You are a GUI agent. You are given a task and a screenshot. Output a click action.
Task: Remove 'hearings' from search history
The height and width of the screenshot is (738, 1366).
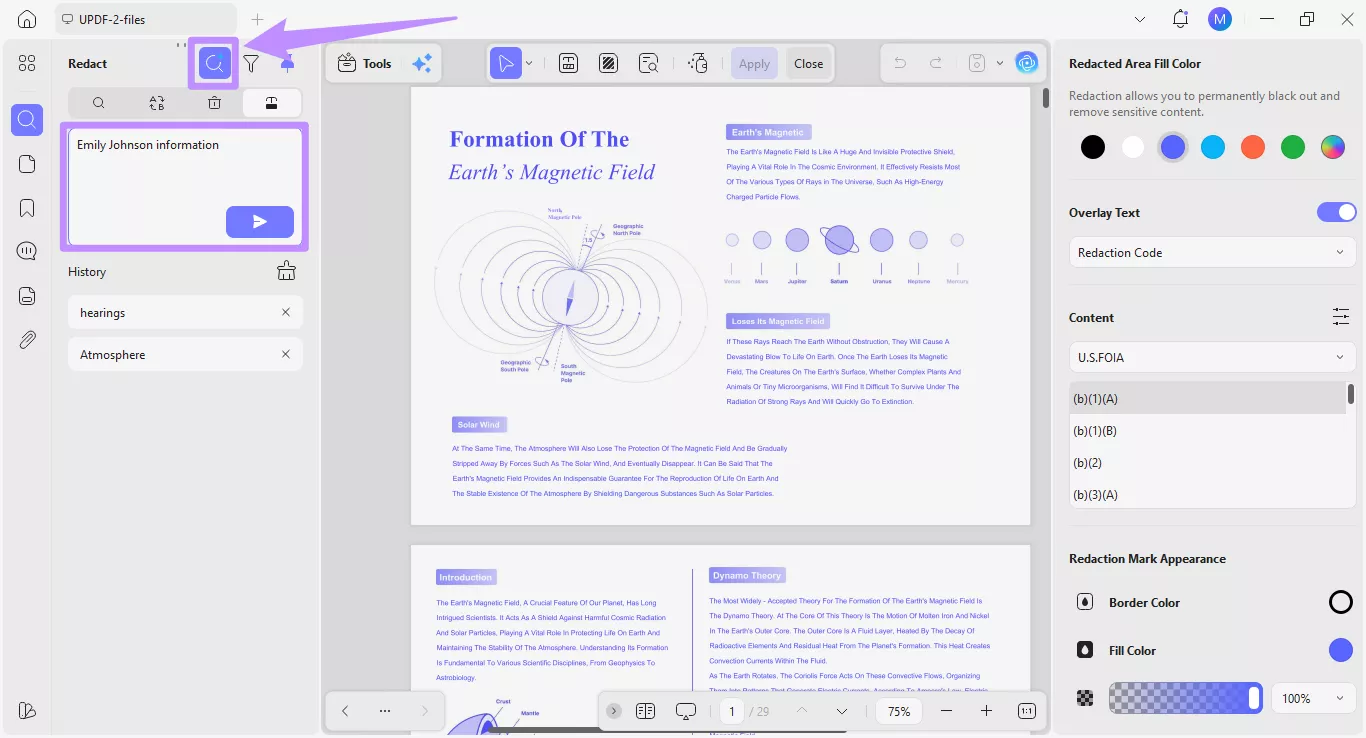pos(286,313)
